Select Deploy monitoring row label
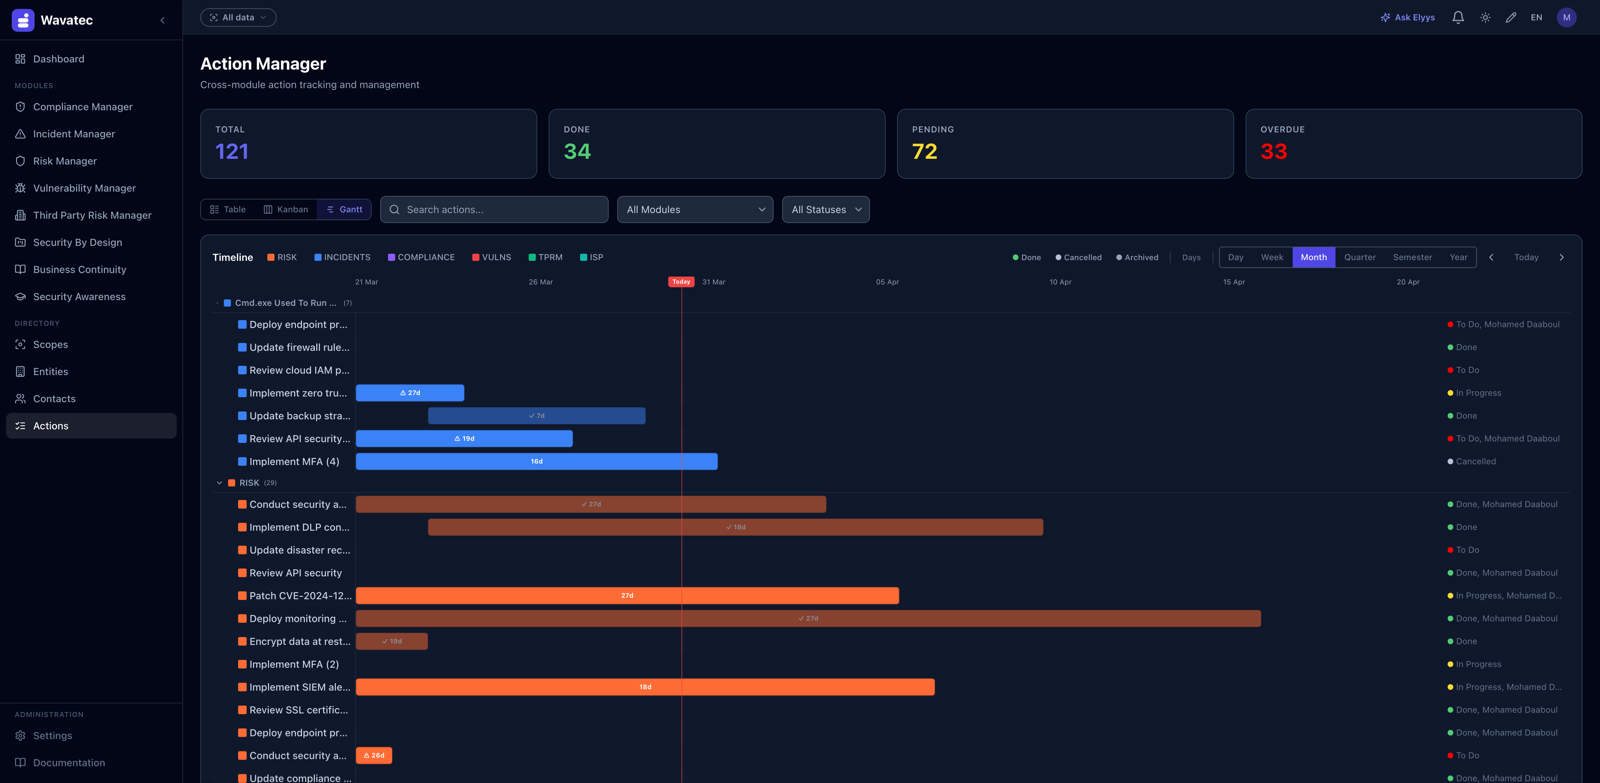Screen dimensions: 1600x783 pos(298,619)
